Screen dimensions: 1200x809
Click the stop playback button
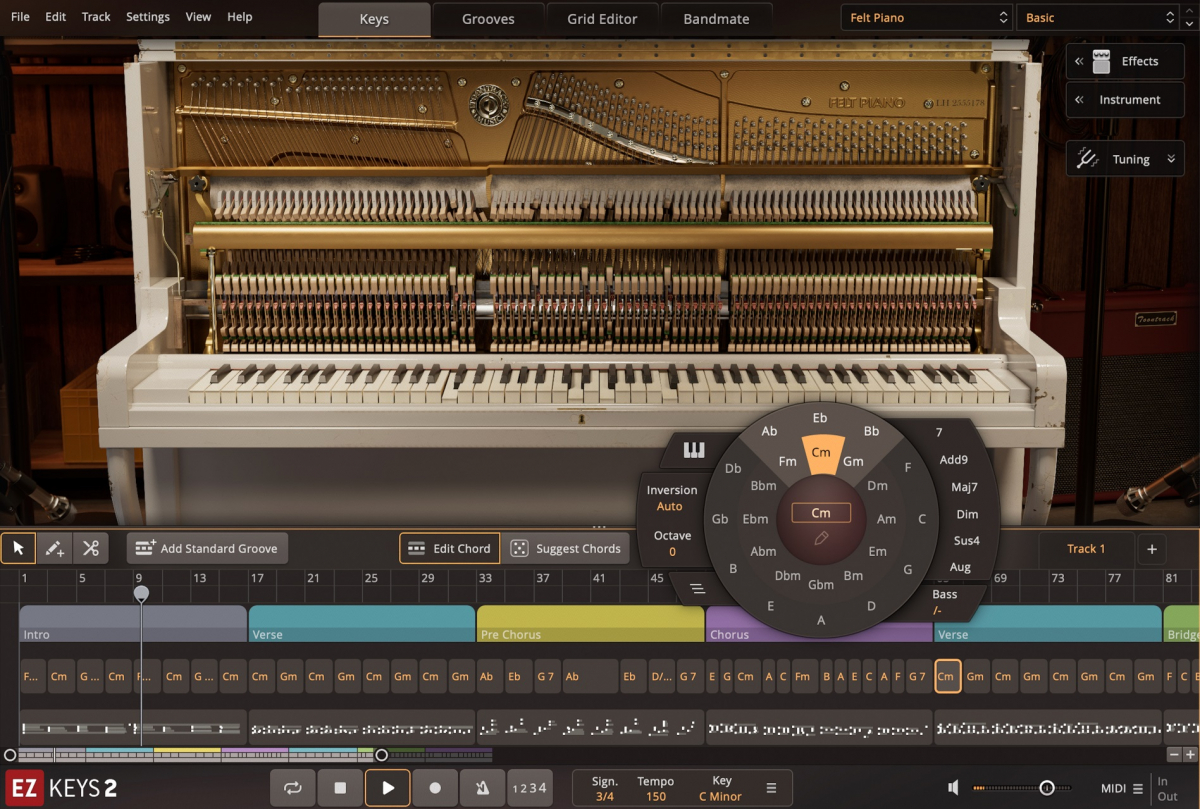pyautogui.click(x=340, y=788)
